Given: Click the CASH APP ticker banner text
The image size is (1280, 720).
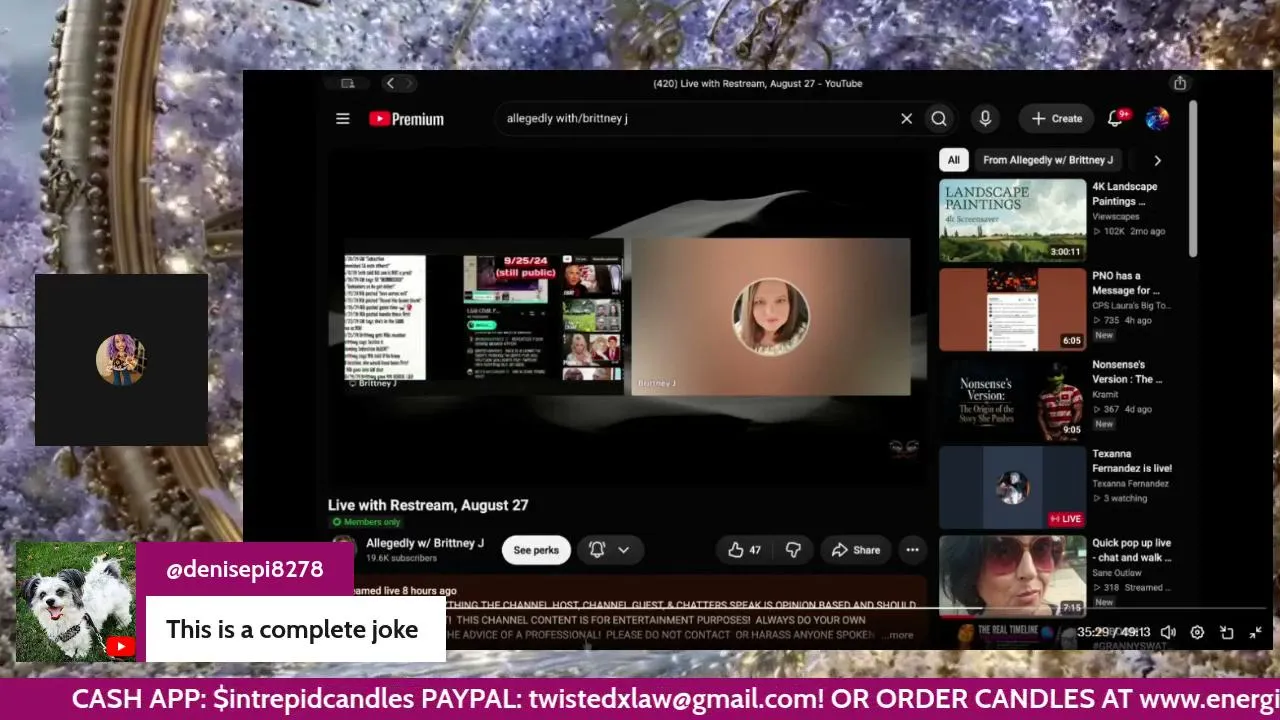Looking at the screenshot, I should pos(640,699).
